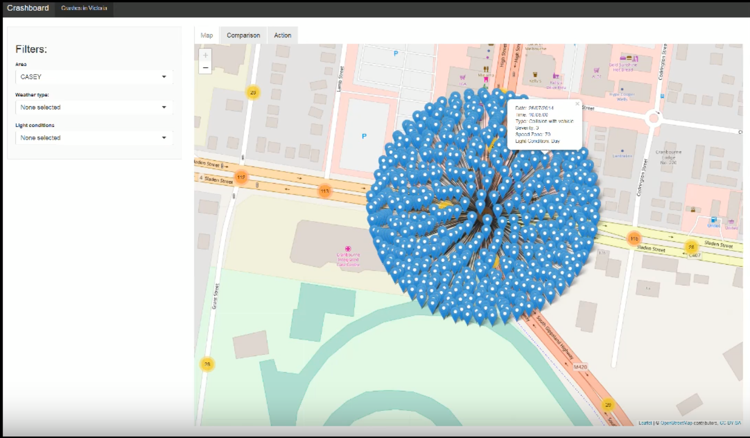This screenshot has height=438, width=750.
Task: Zoom out on the map
Action: click(205, 68)
